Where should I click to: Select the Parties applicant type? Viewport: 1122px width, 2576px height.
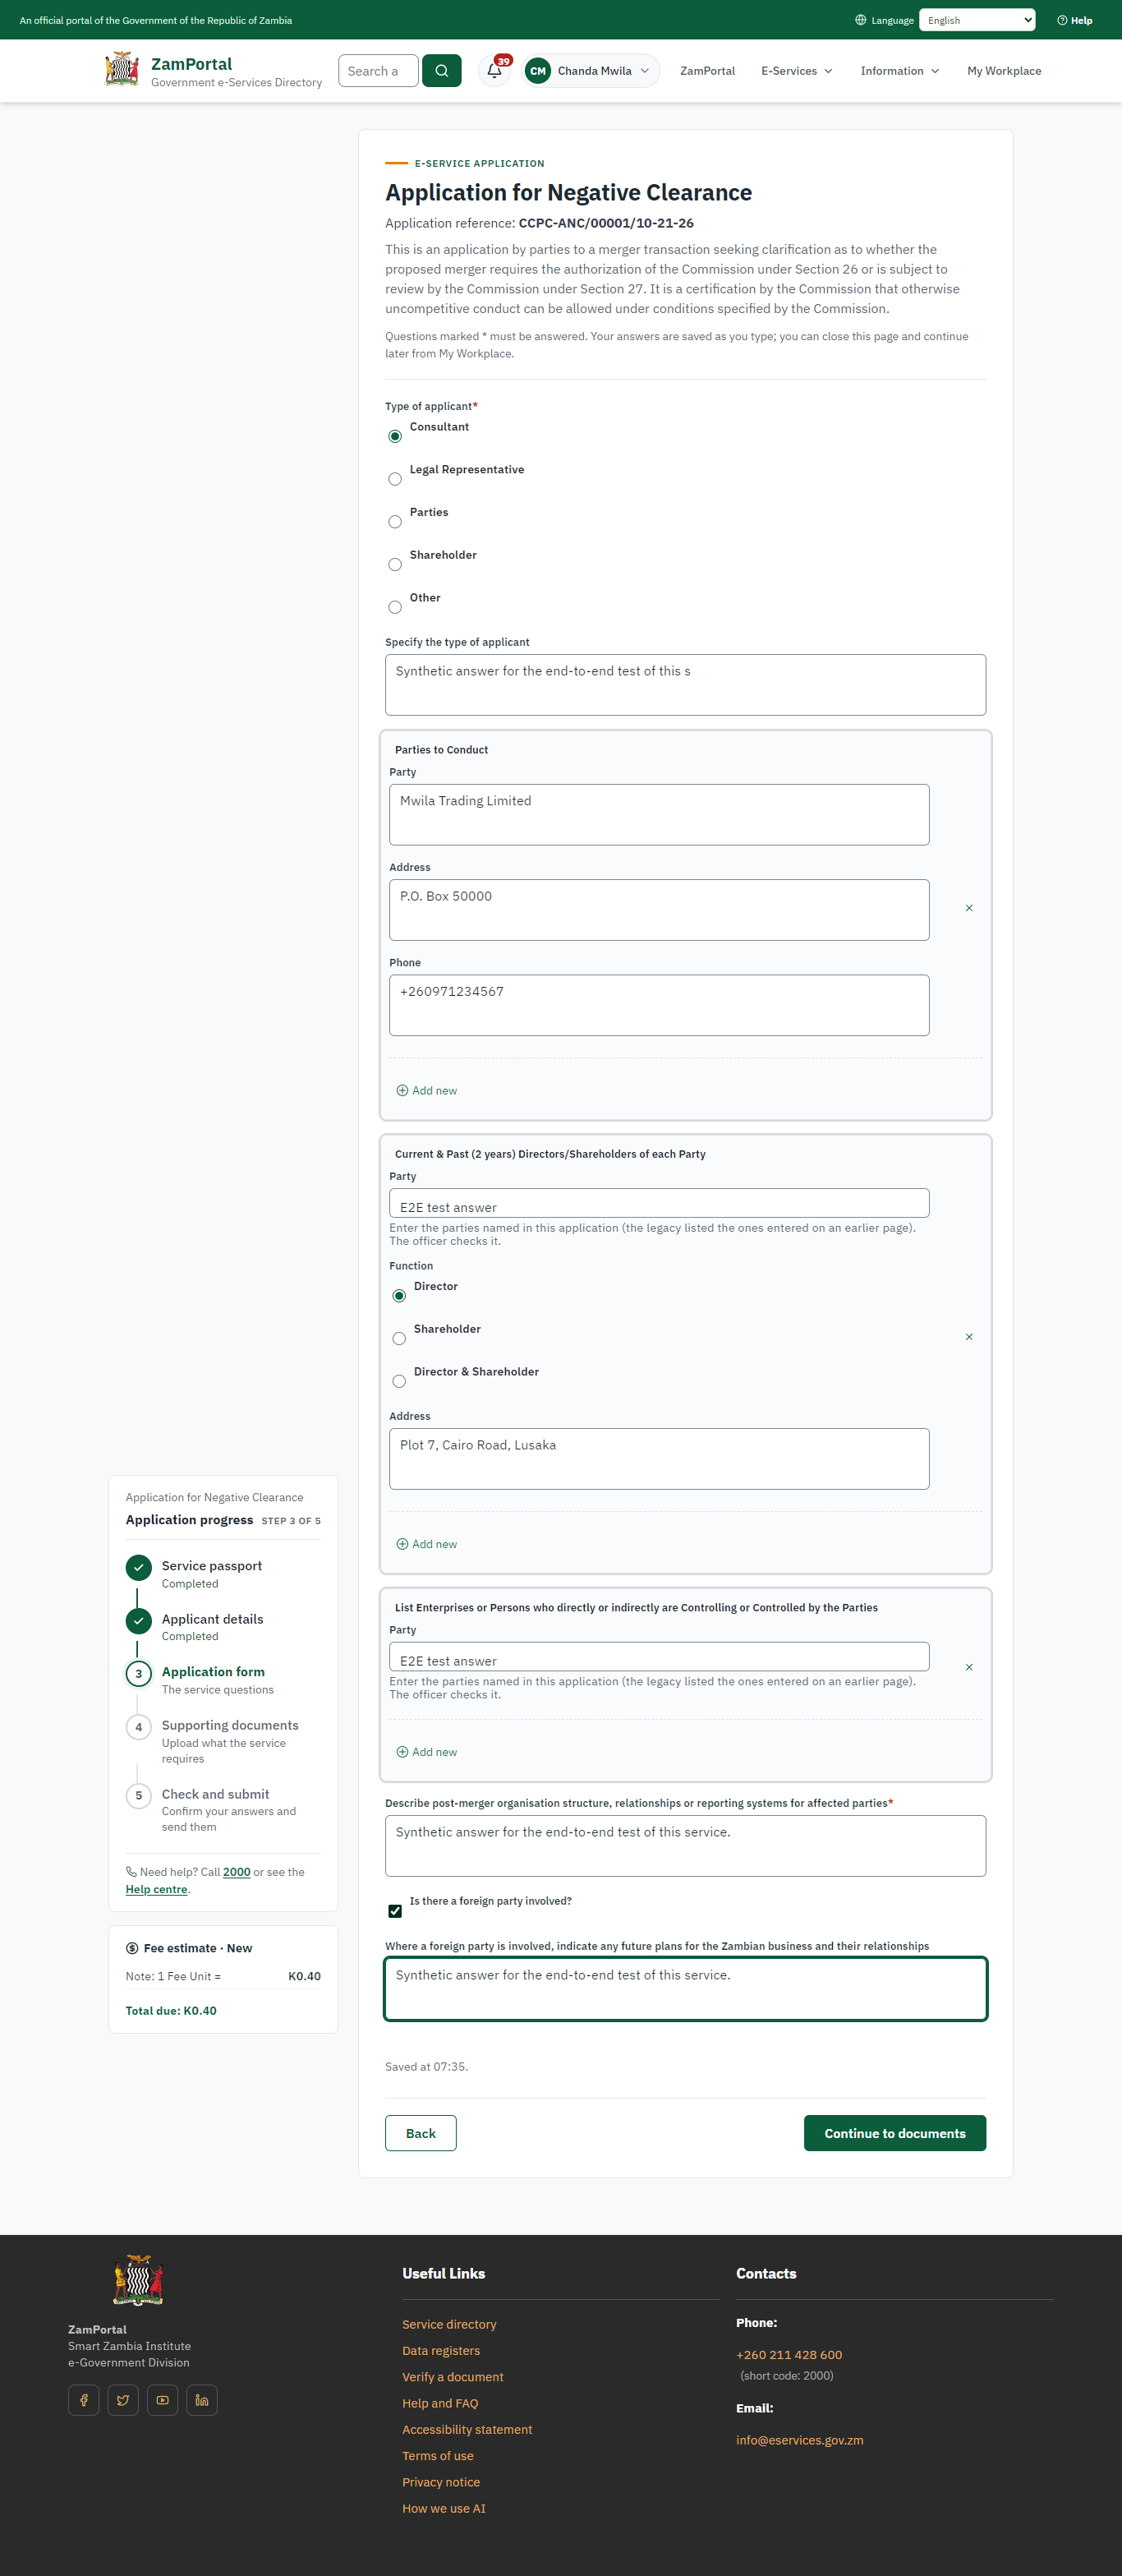395,522
